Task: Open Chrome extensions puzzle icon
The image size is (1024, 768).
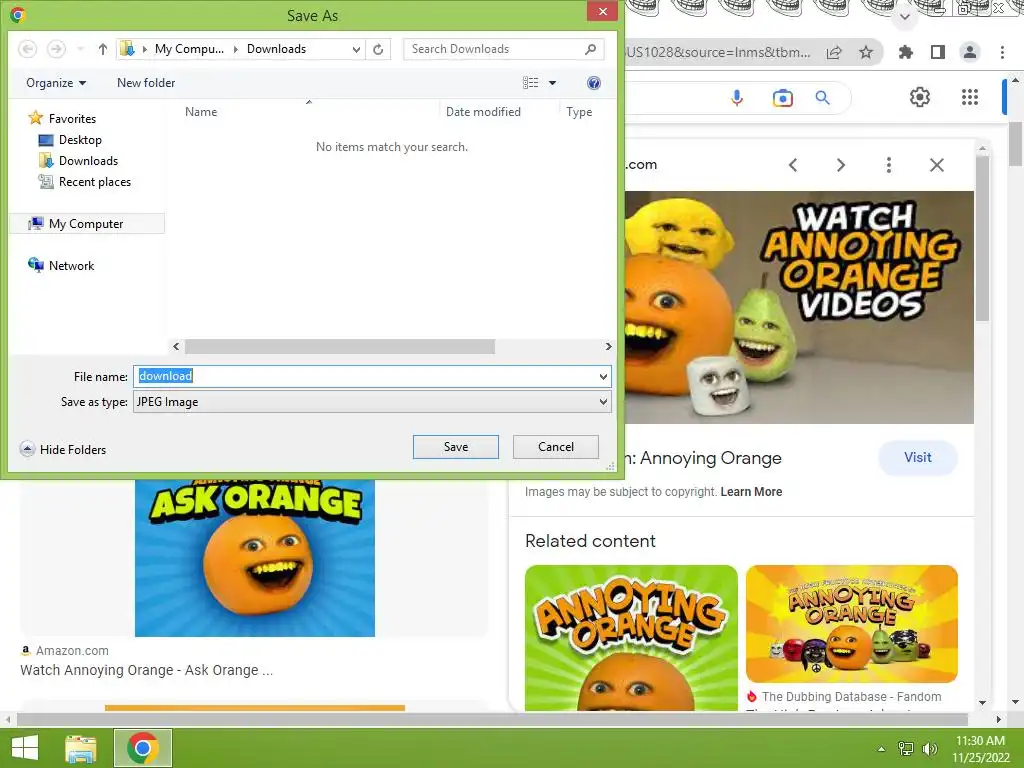Action: click(906, 52)
